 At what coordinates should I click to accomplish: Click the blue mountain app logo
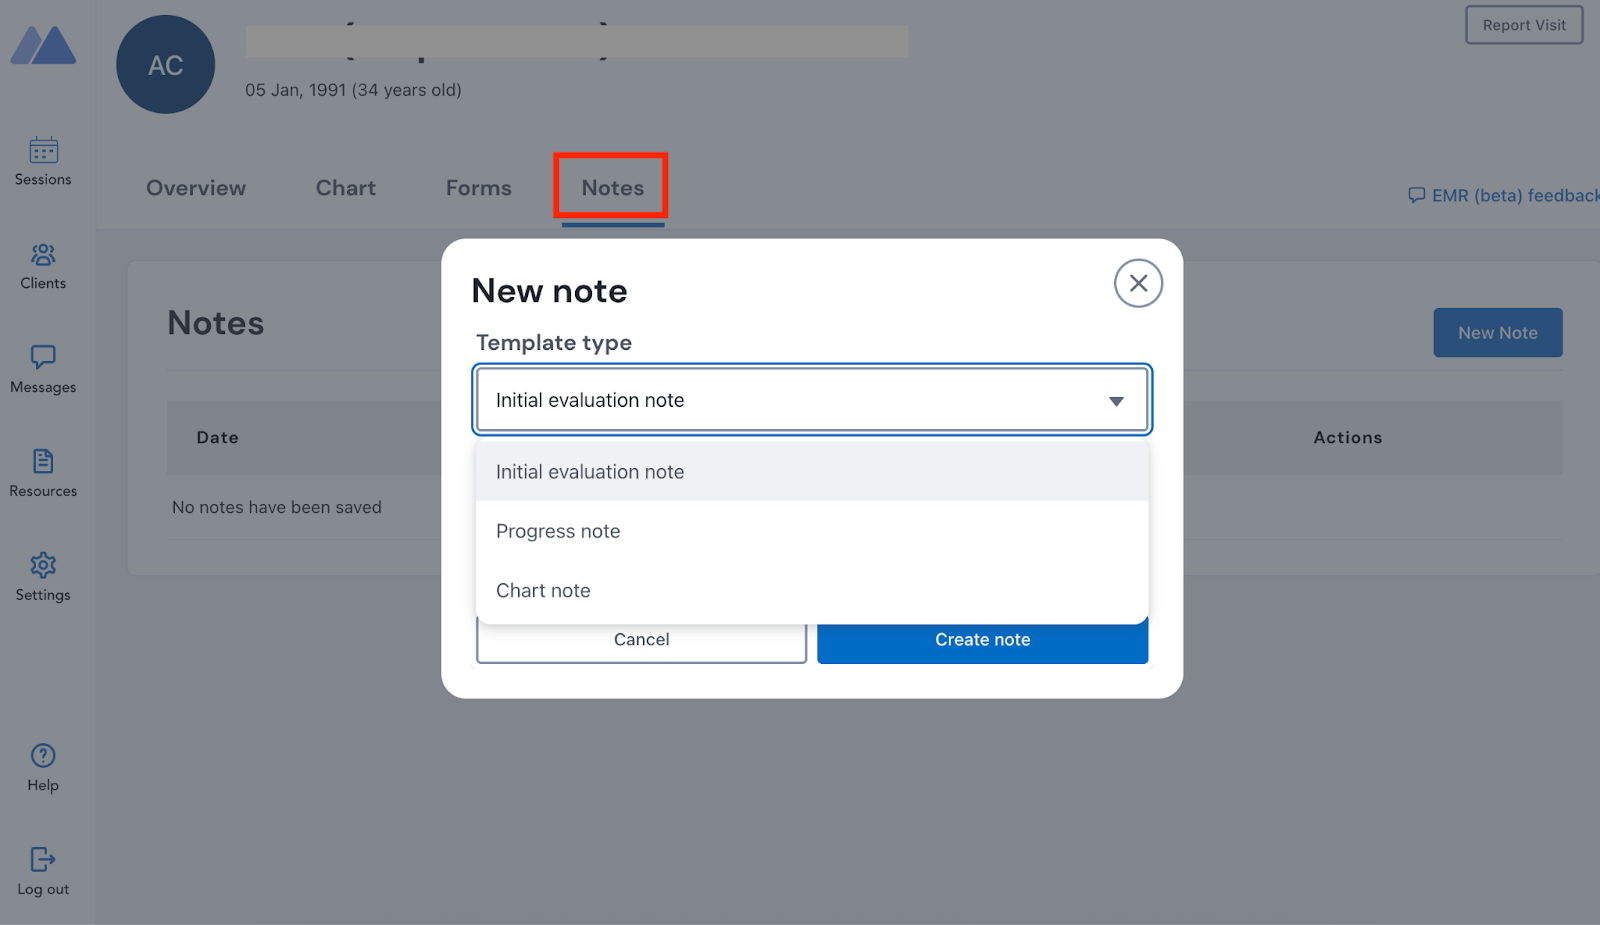pos(43,45)
